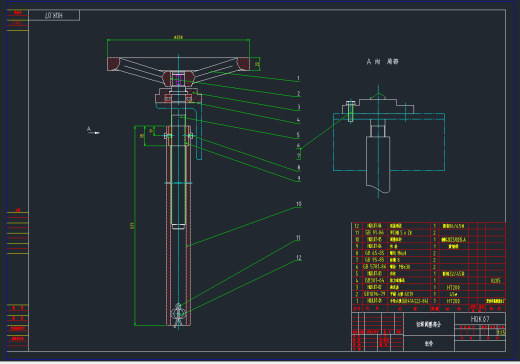Click the HDK.07 drawing number in title block
Image resolution: width=520 pixels, height=364 pixels.
pyautogui.click(x=480, y=319)
